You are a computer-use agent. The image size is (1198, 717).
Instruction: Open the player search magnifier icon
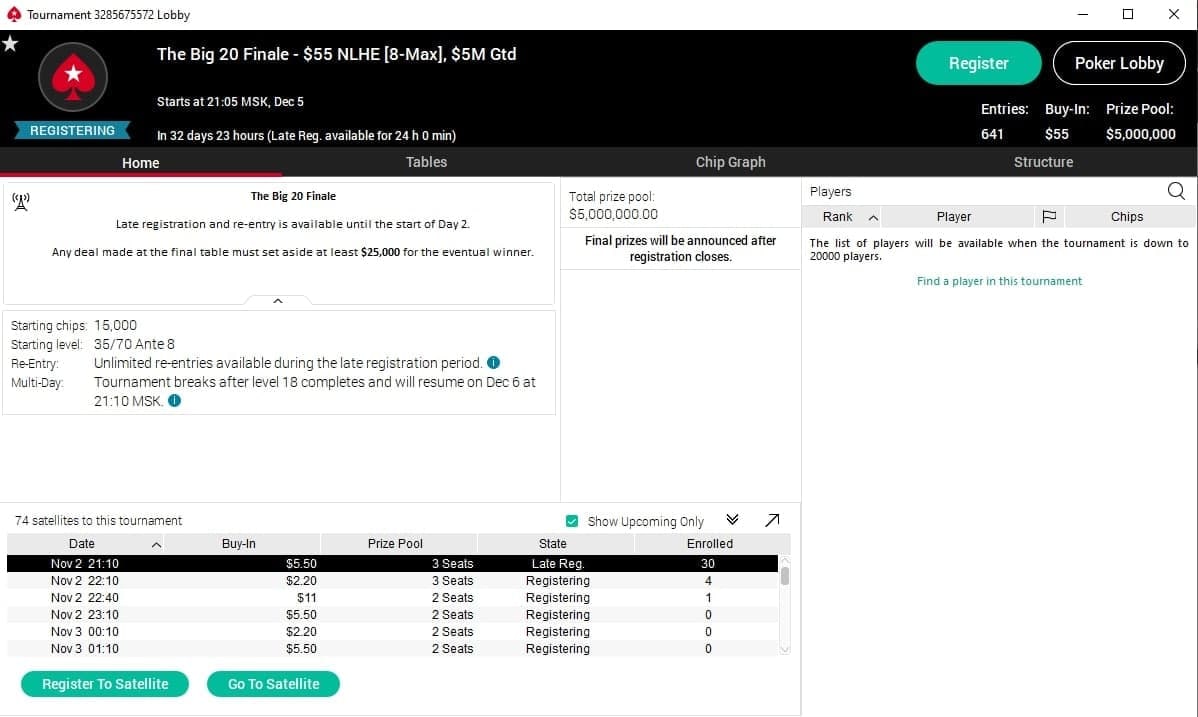point(1176,191)
